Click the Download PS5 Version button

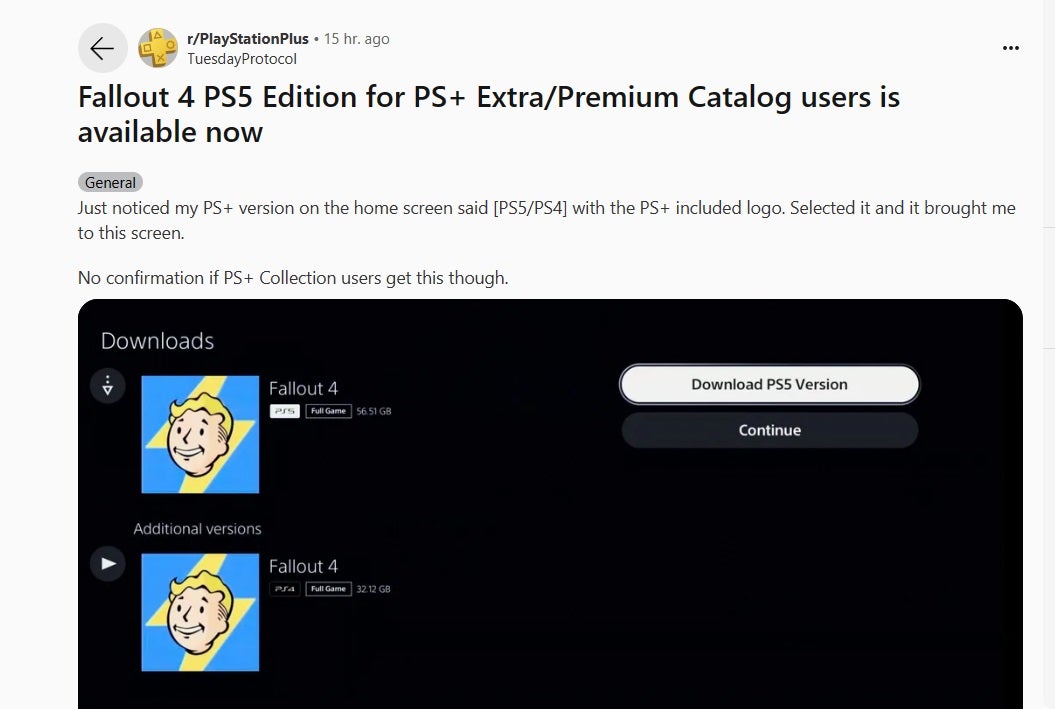coord(769,384)
